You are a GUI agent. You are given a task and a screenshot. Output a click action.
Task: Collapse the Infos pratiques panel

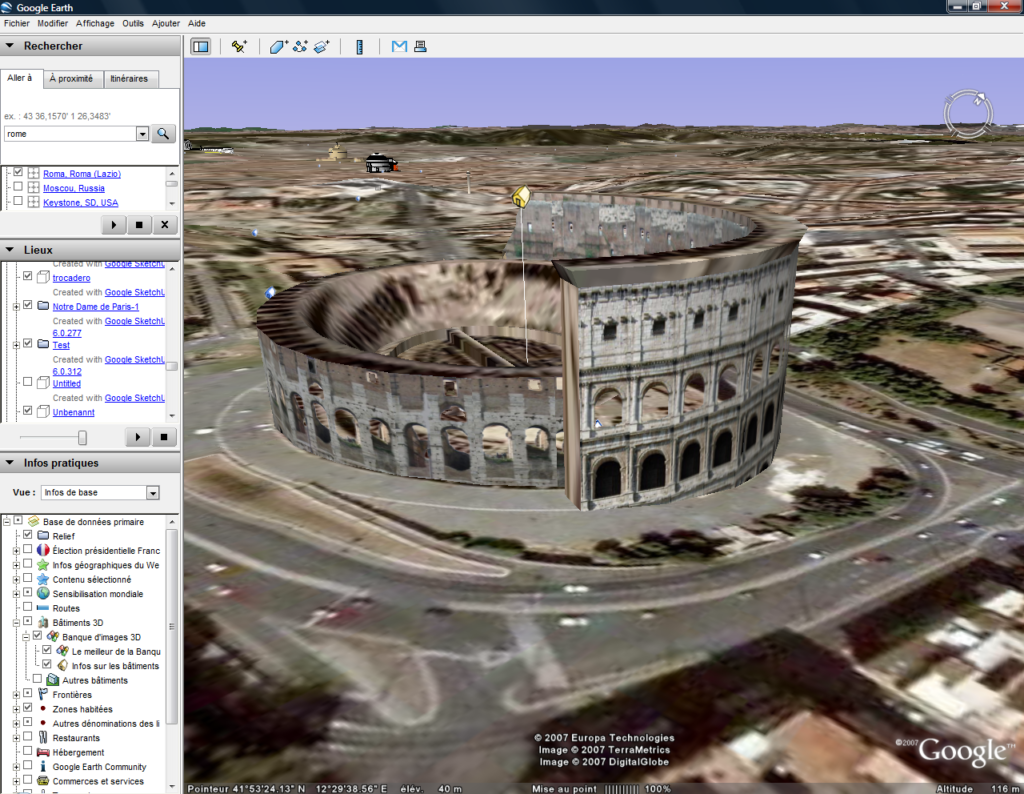[x=10, y=462]
